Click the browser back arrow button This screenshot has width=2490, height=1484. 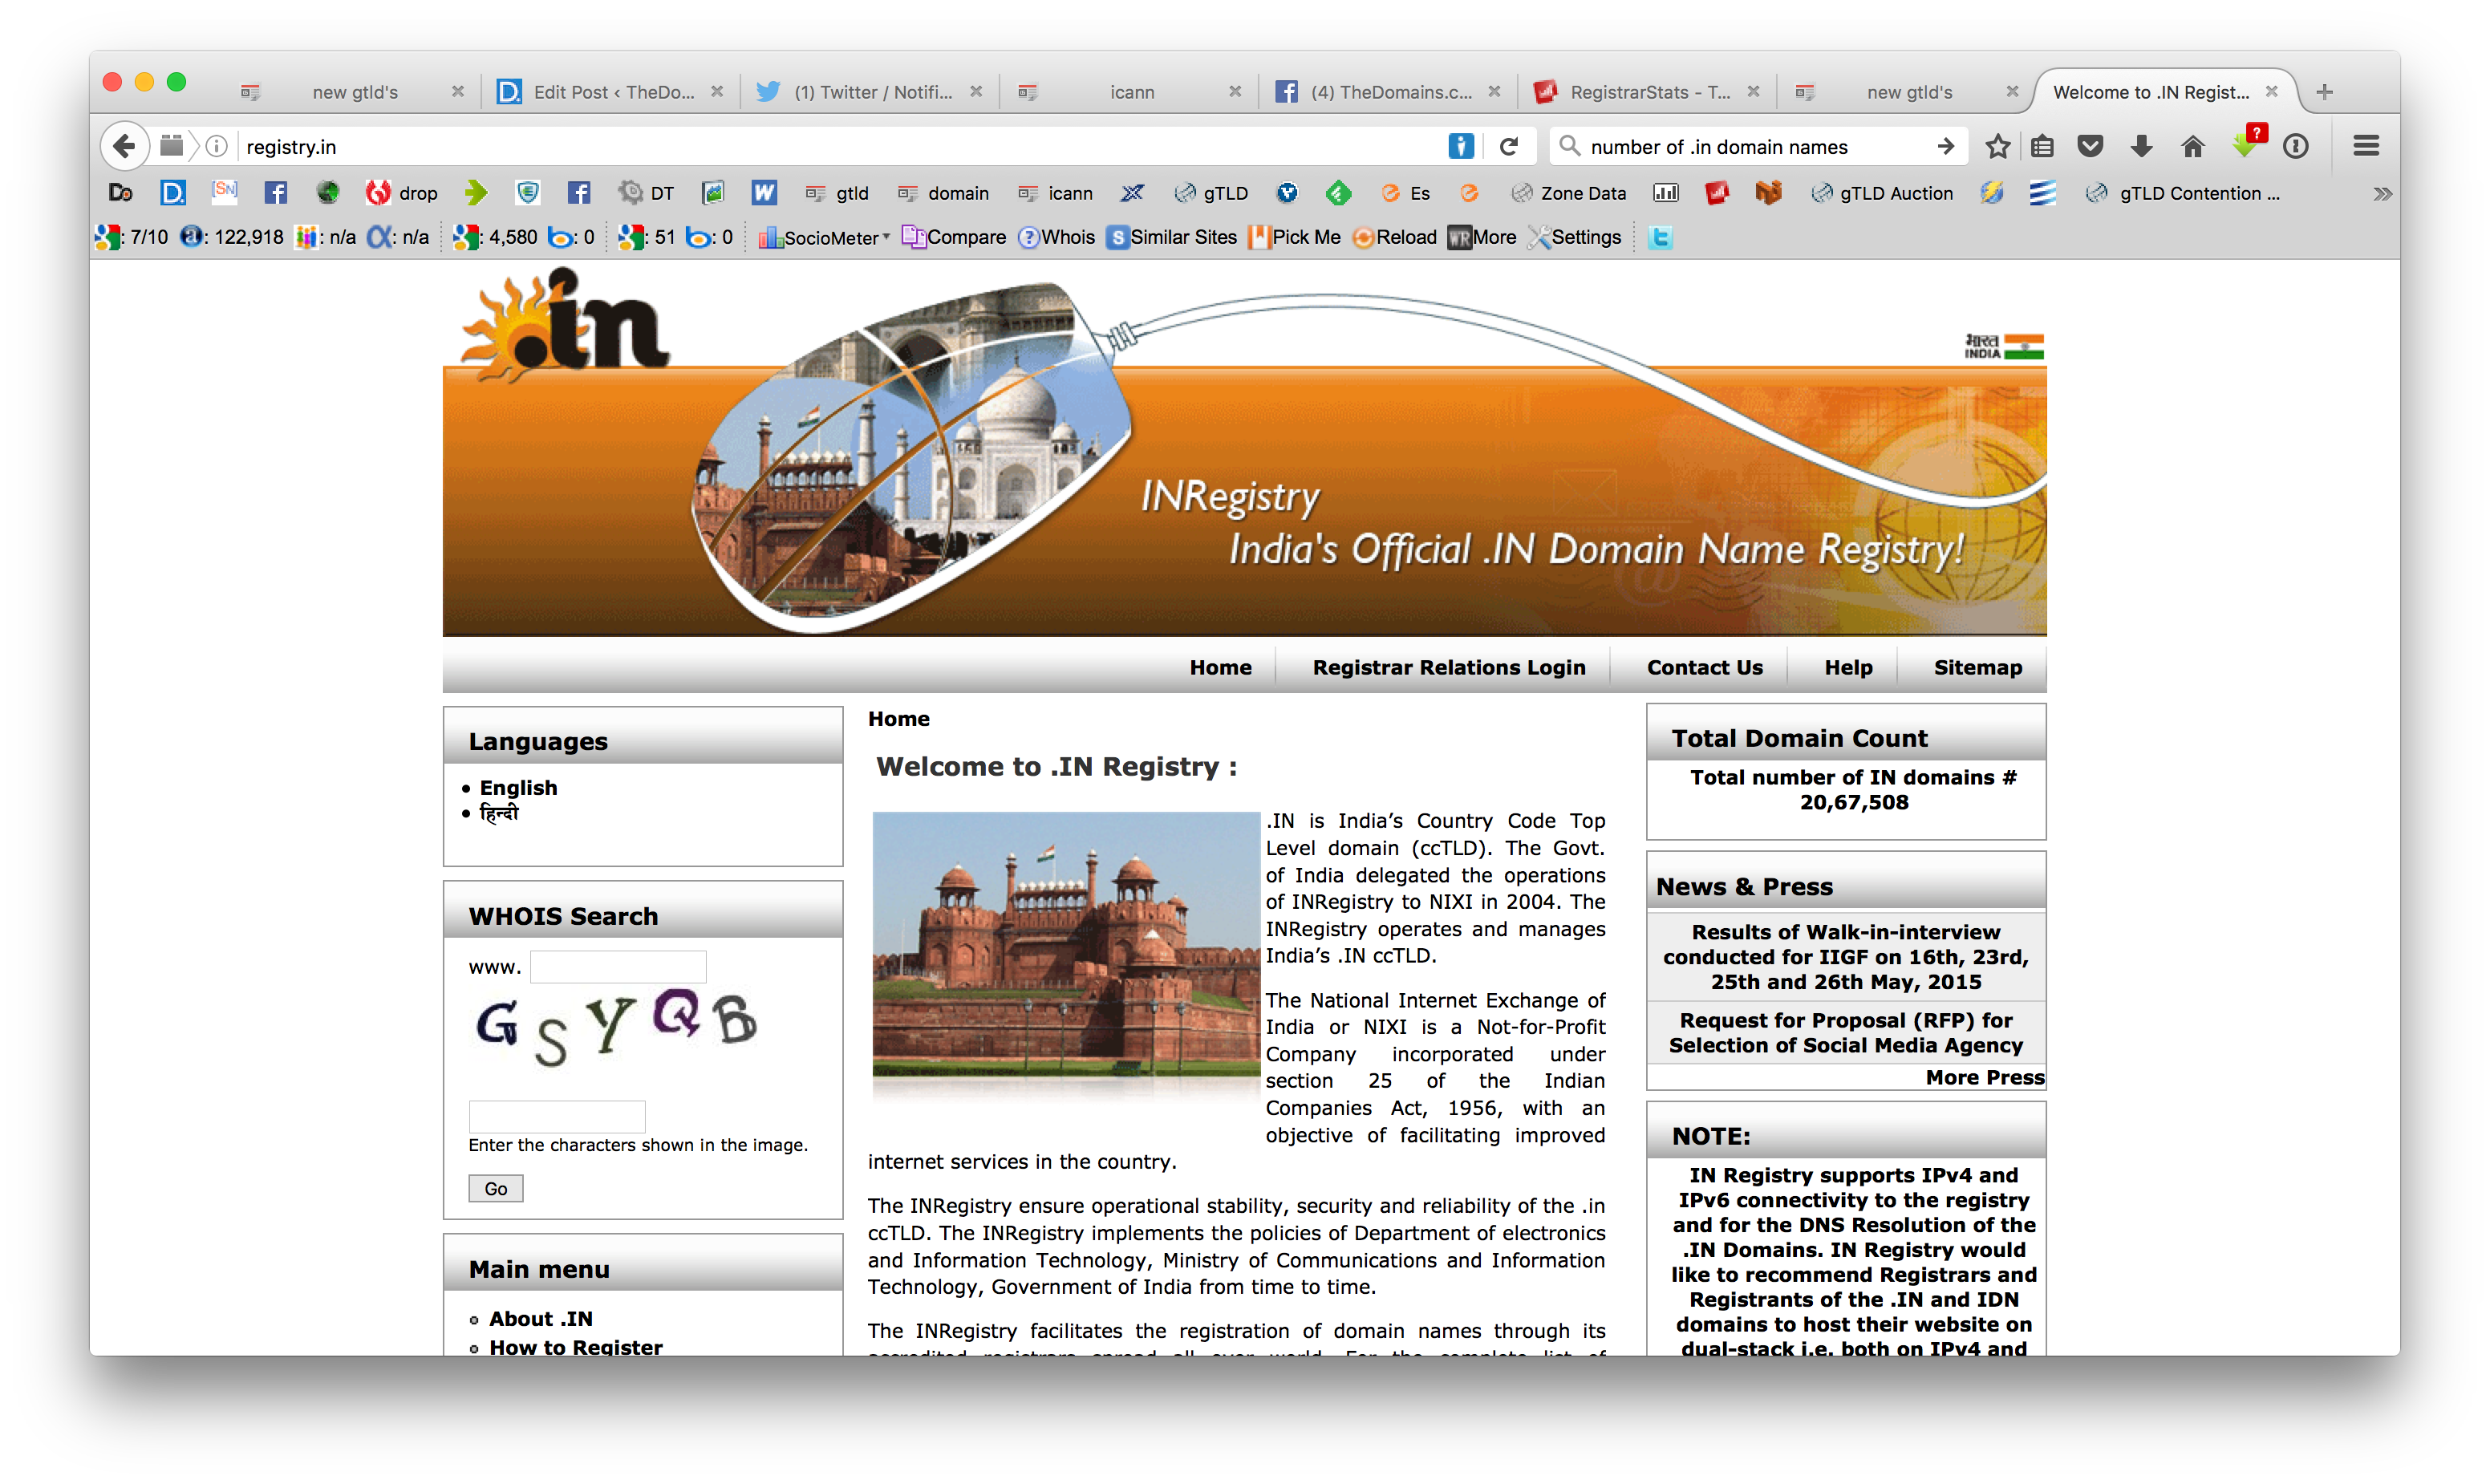coord(124,147)
